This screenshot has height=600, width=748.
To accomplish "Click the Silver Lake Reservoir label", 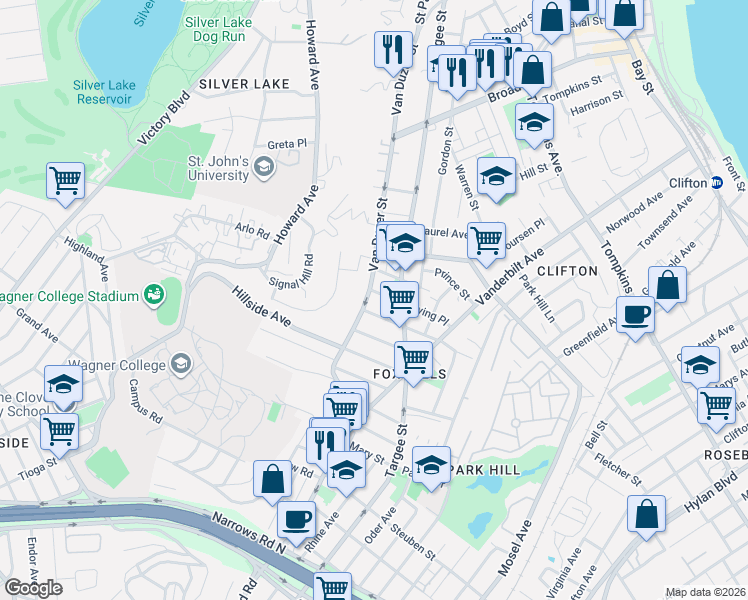I will pyautogui.click(x=104, y=92).
